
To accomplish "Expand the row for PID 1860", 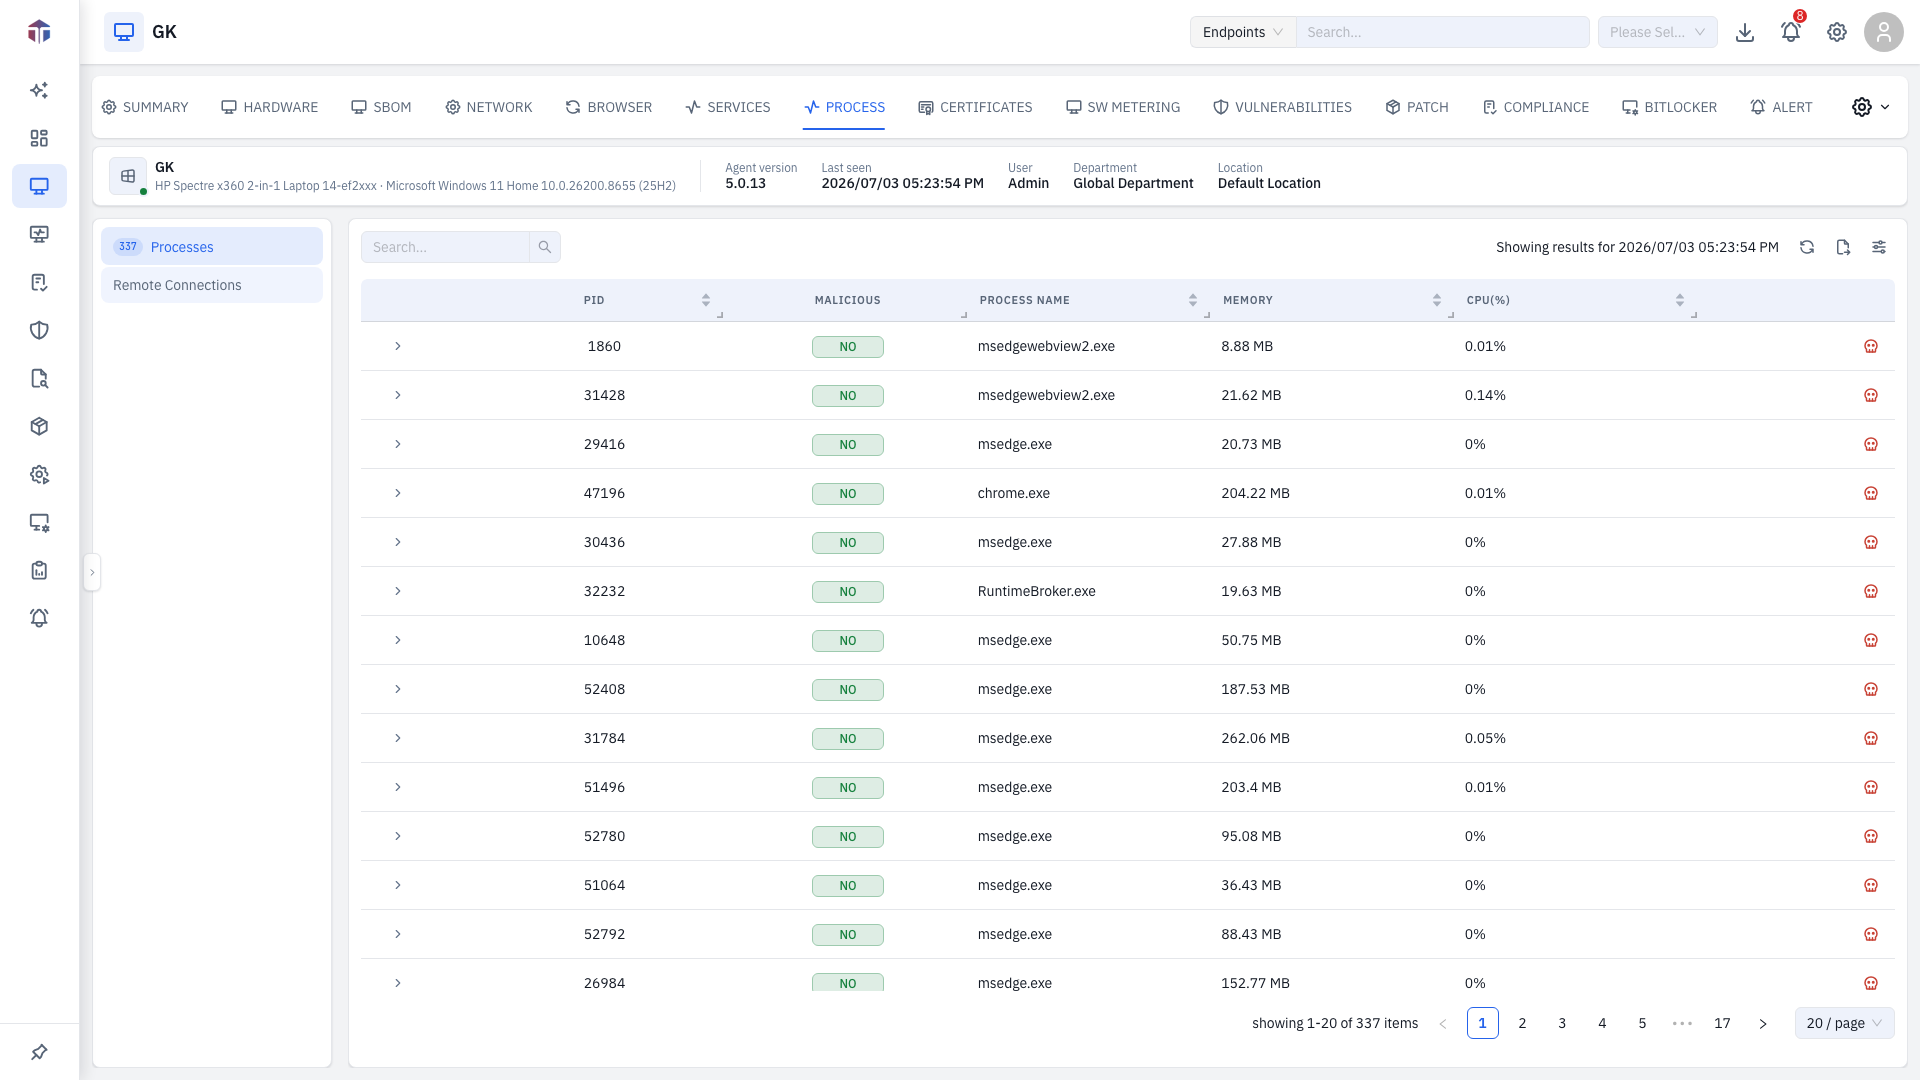I will (397, 346).
